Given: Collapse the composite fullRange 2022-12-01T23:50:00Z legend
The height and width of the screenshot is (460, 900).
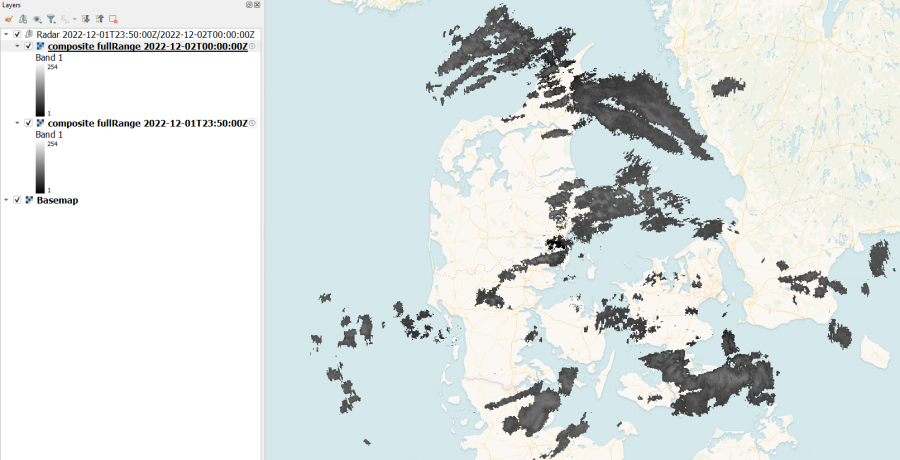Looking at the screenshot, I should tap(17, 123).
